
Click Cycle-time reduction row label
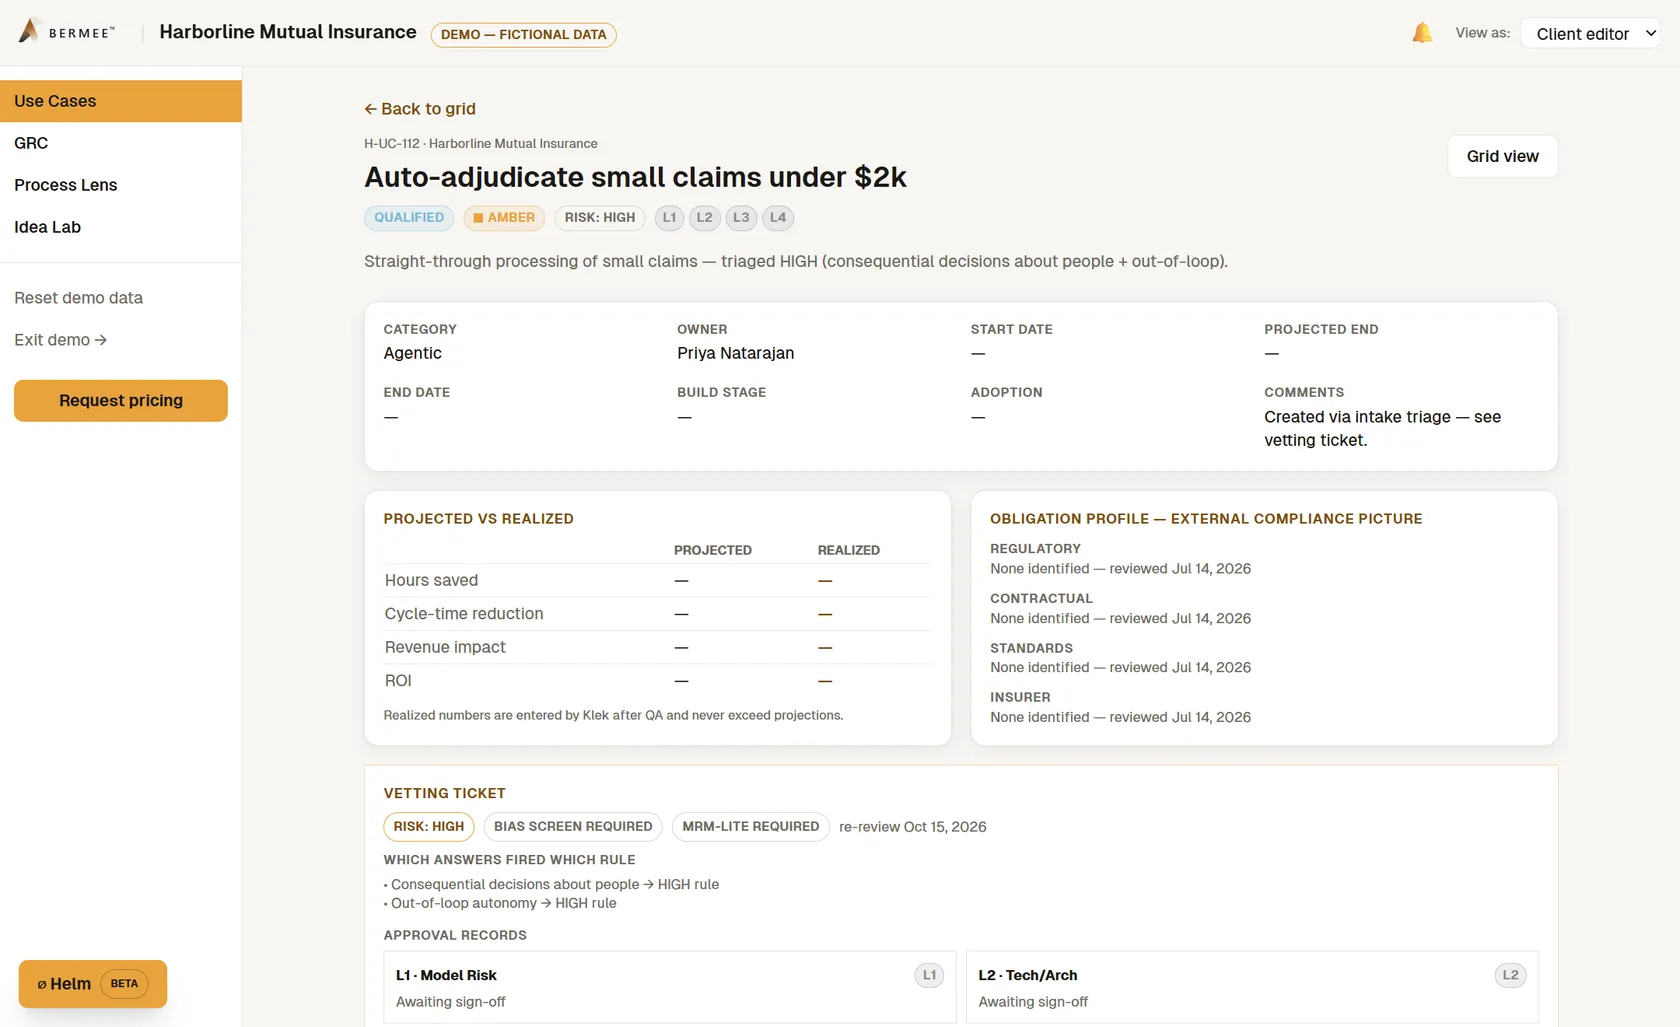pyautogui.click(x=464, y=614)
